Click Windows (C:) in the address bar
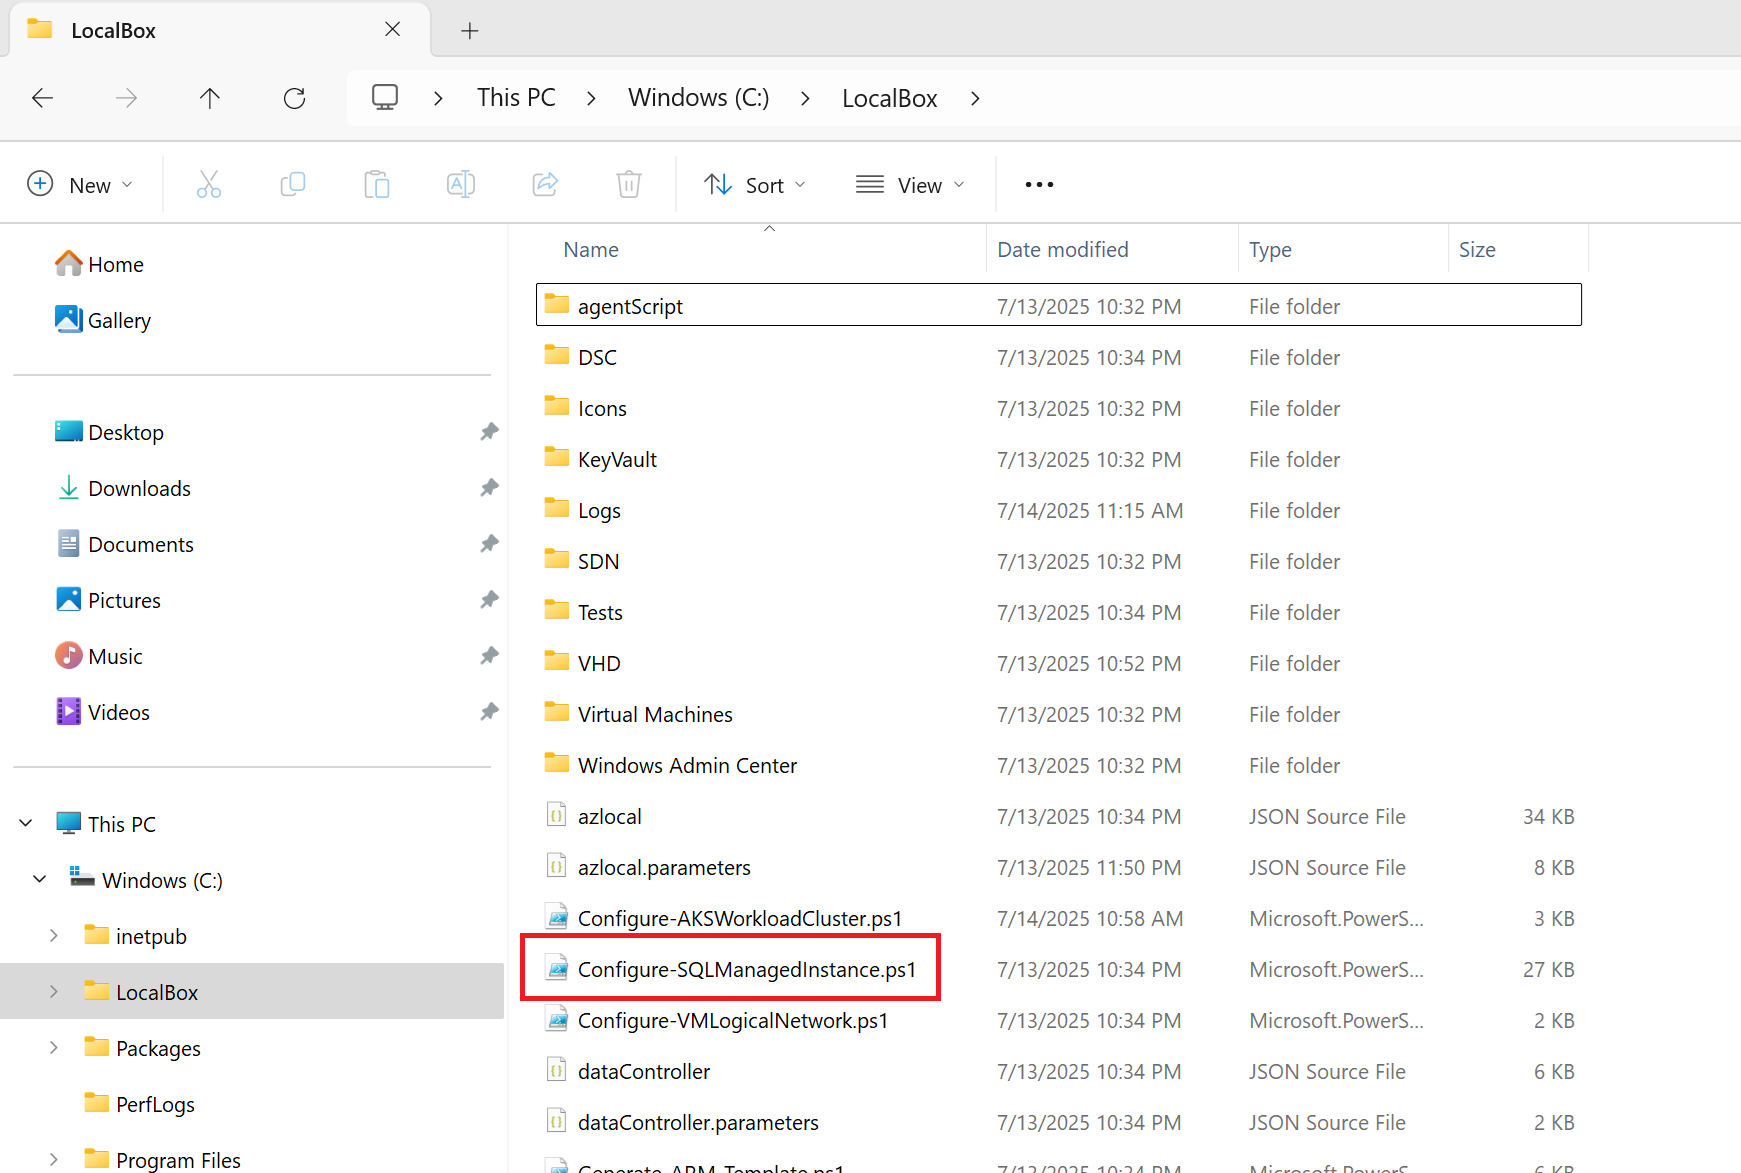Screen dimensions: 1741x1173 coord(698,98)
